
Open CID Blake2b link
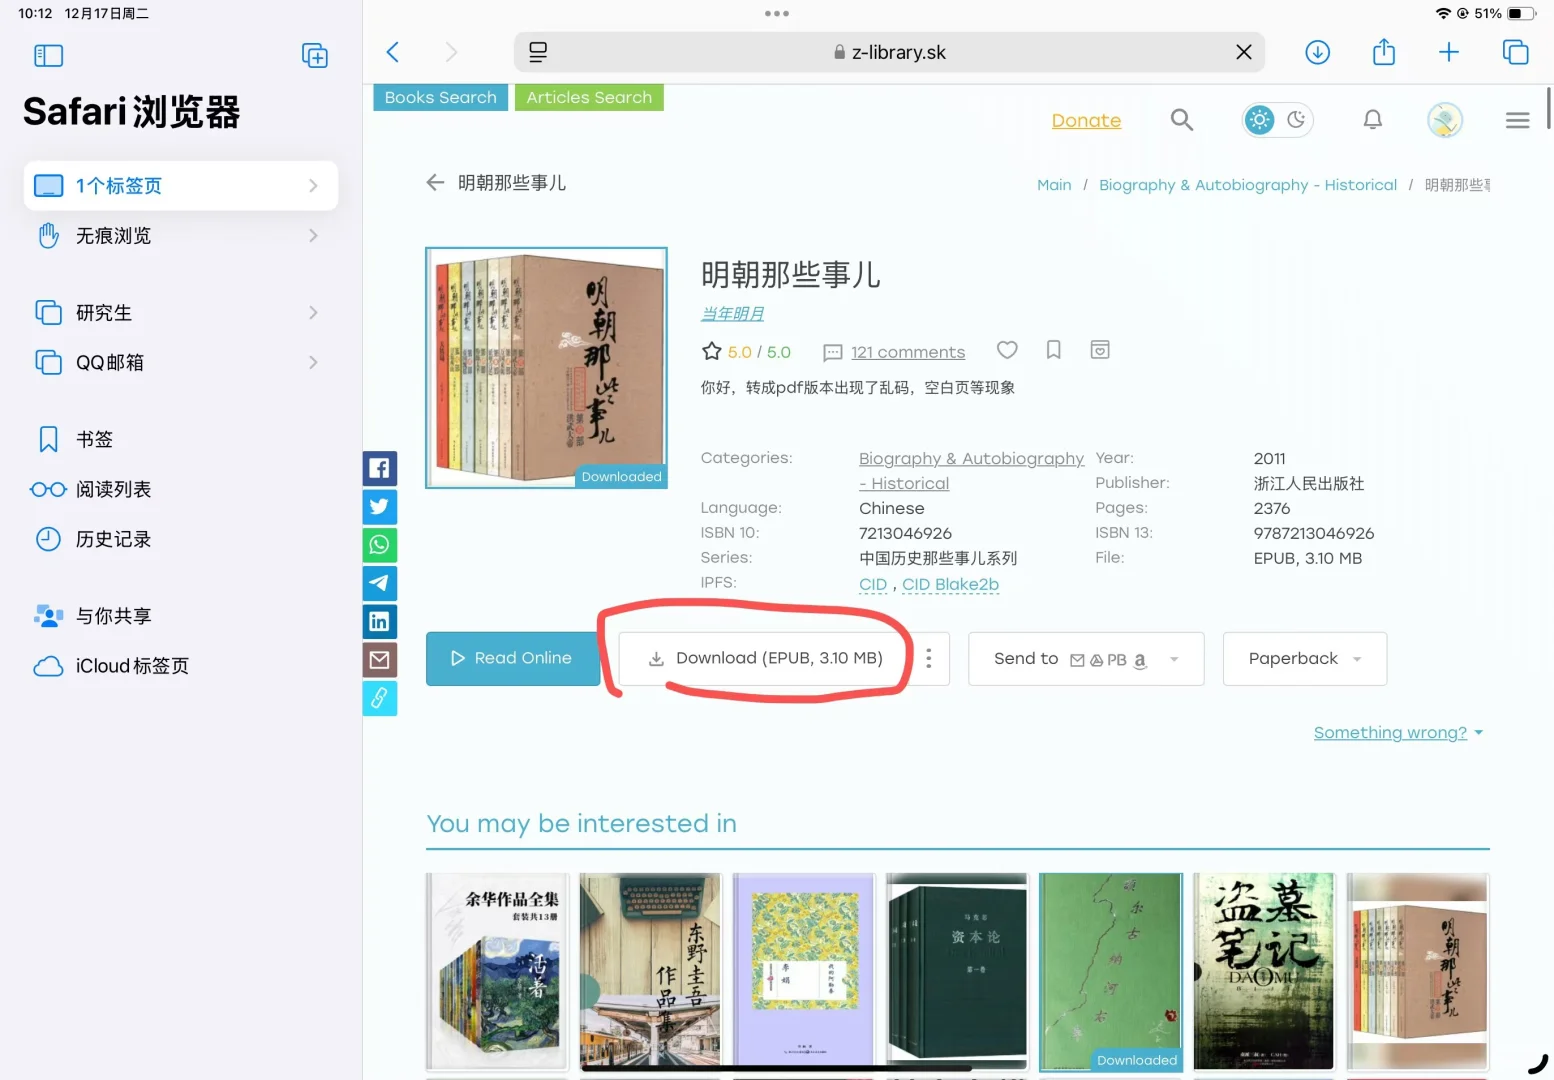coord(950,584)
